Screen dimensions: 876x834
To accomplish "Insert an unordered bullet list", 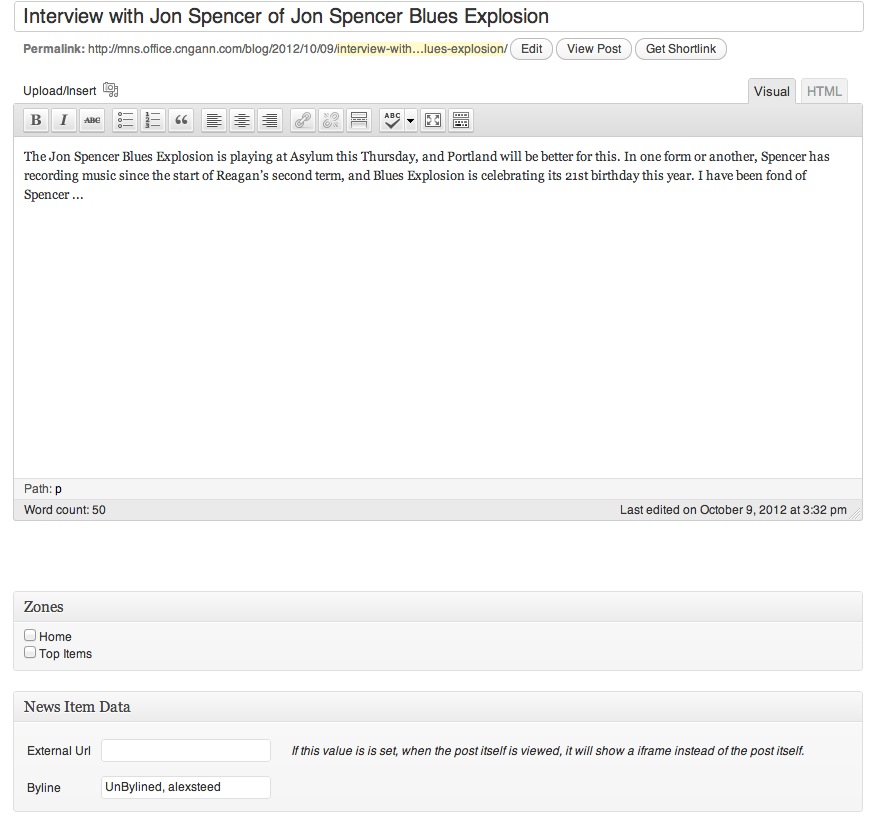I will (x=125, y=120).
